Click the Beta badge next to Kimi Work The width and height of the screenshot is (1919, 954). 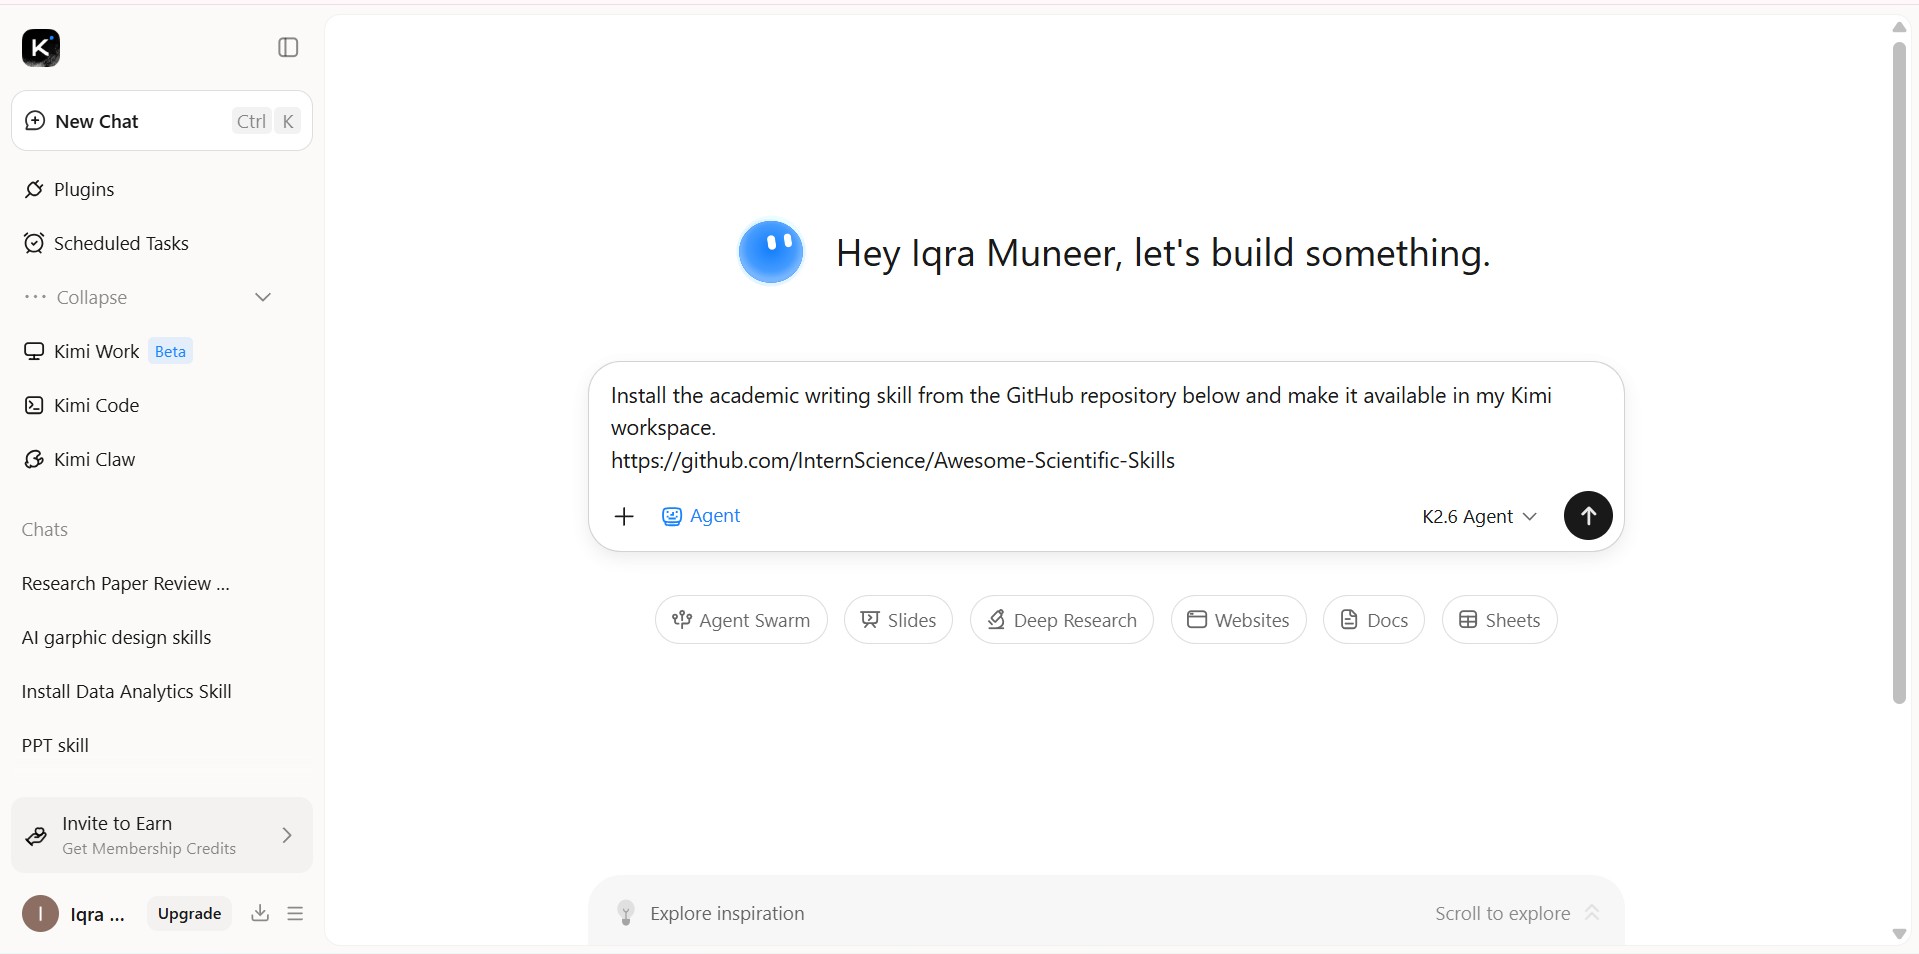pyautogui.click(x=170, y=351)
